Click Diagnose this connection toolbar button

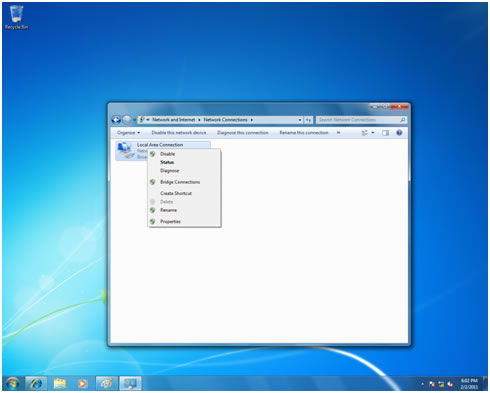[243, 133]
